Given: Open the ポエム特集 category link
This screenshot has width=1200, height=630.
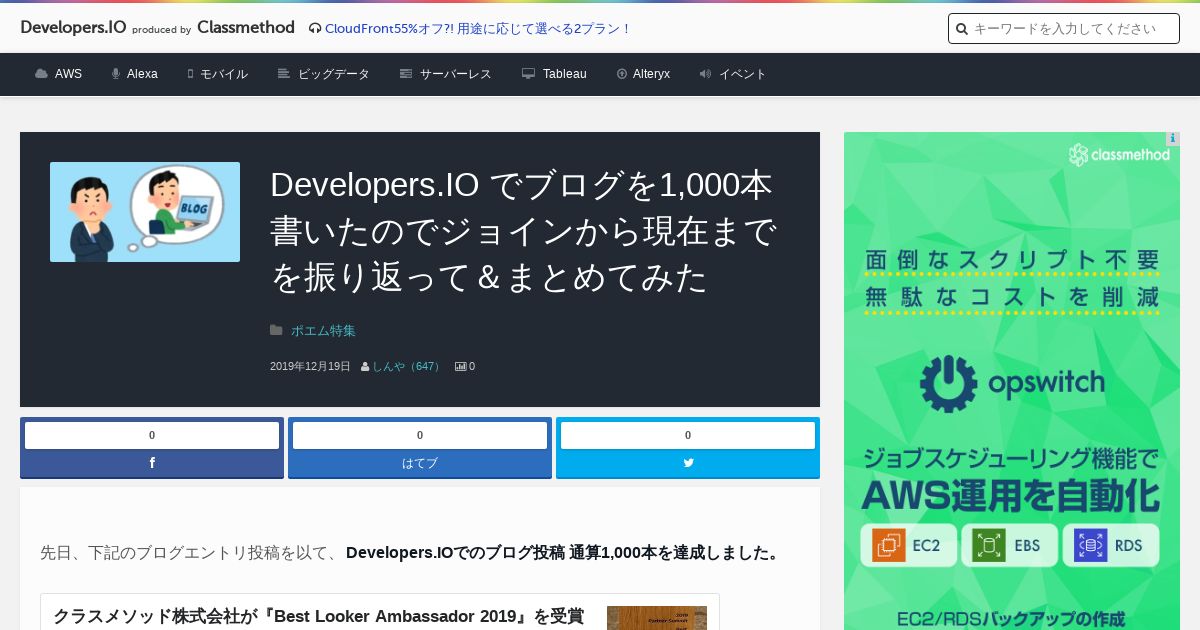Looking at the screenshot, I should (x=323, y=330).
